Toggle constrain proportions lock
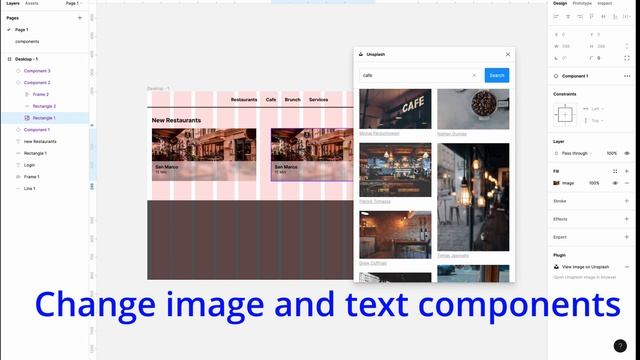Viewport: 640px width, 360px height. 627,46
